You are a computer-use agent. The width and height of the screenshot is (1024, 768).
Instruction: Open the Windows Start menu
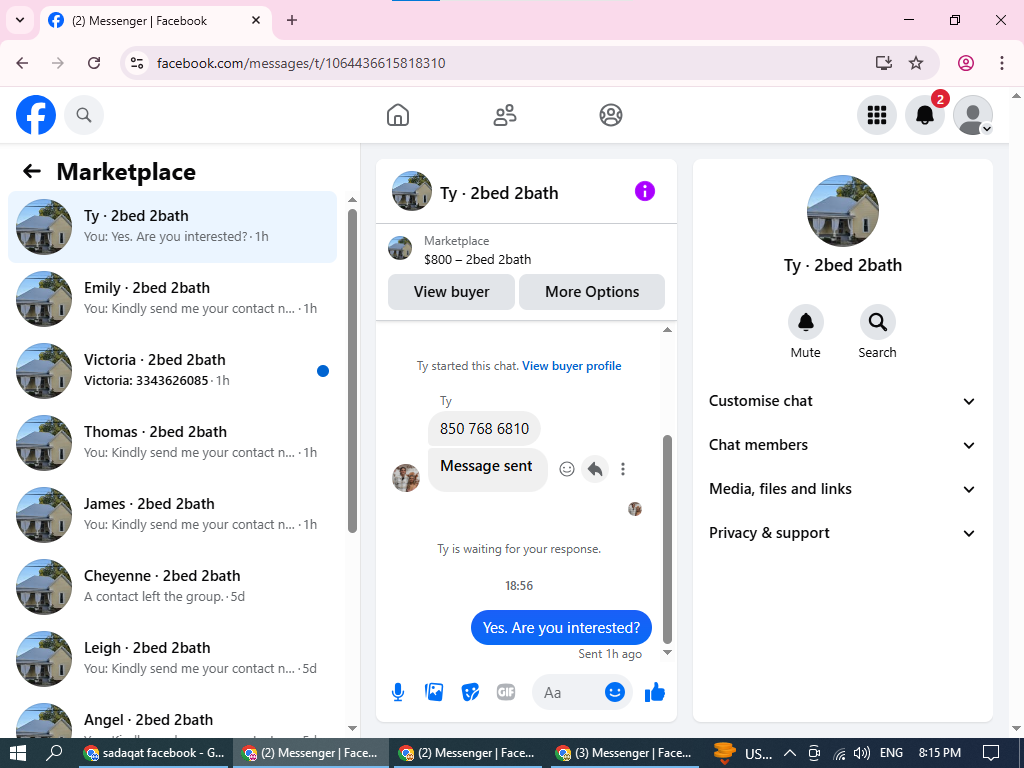[x=18, y=753]
